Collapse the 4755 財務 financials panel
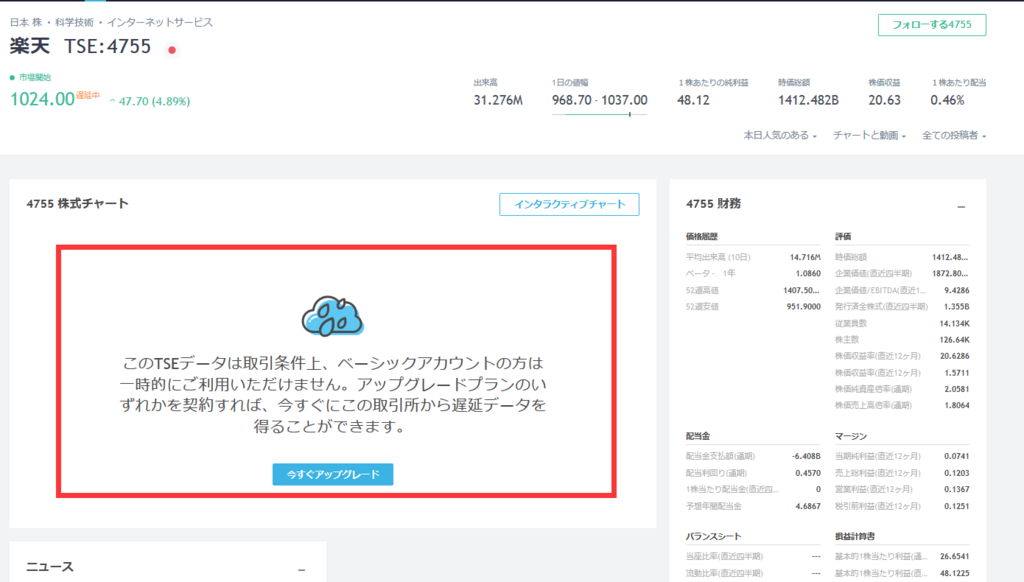 pos(961,206)
